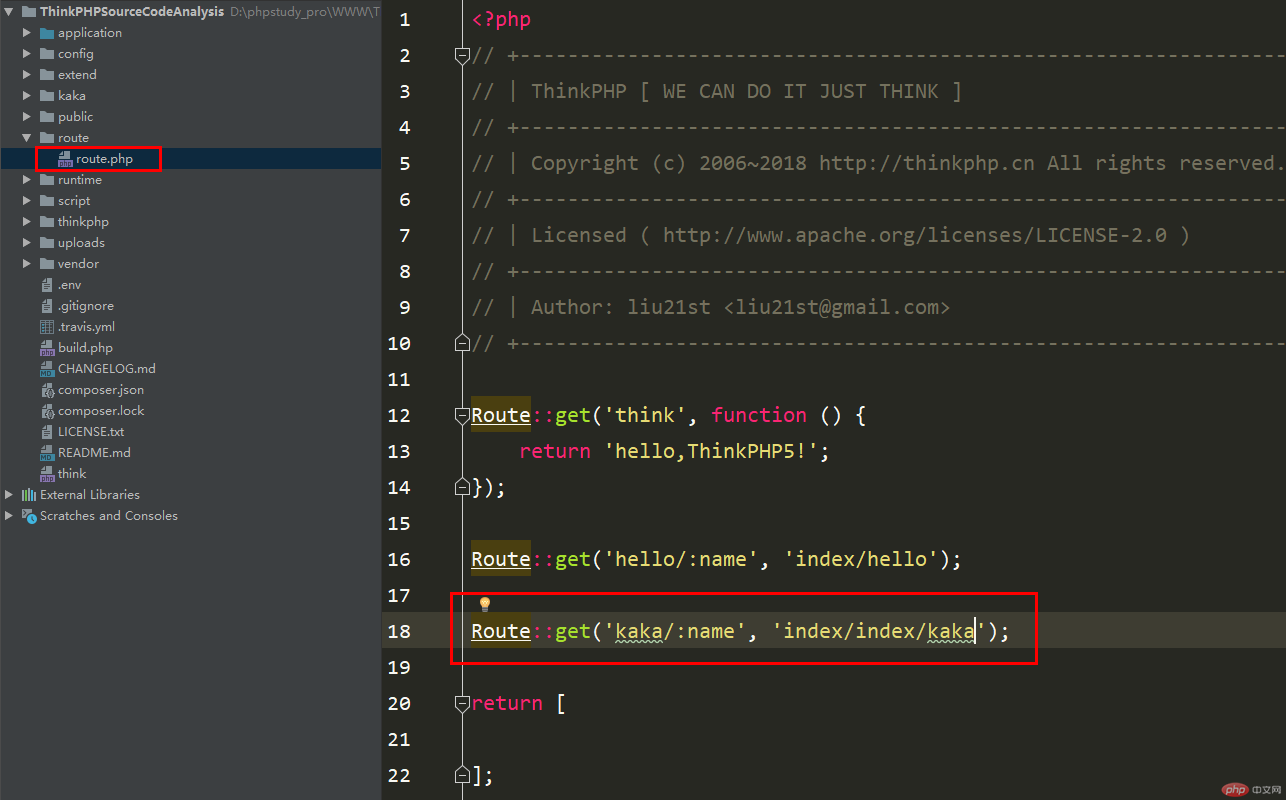
Task: Click the thinkphp folder icon
Action: point(47,222)
